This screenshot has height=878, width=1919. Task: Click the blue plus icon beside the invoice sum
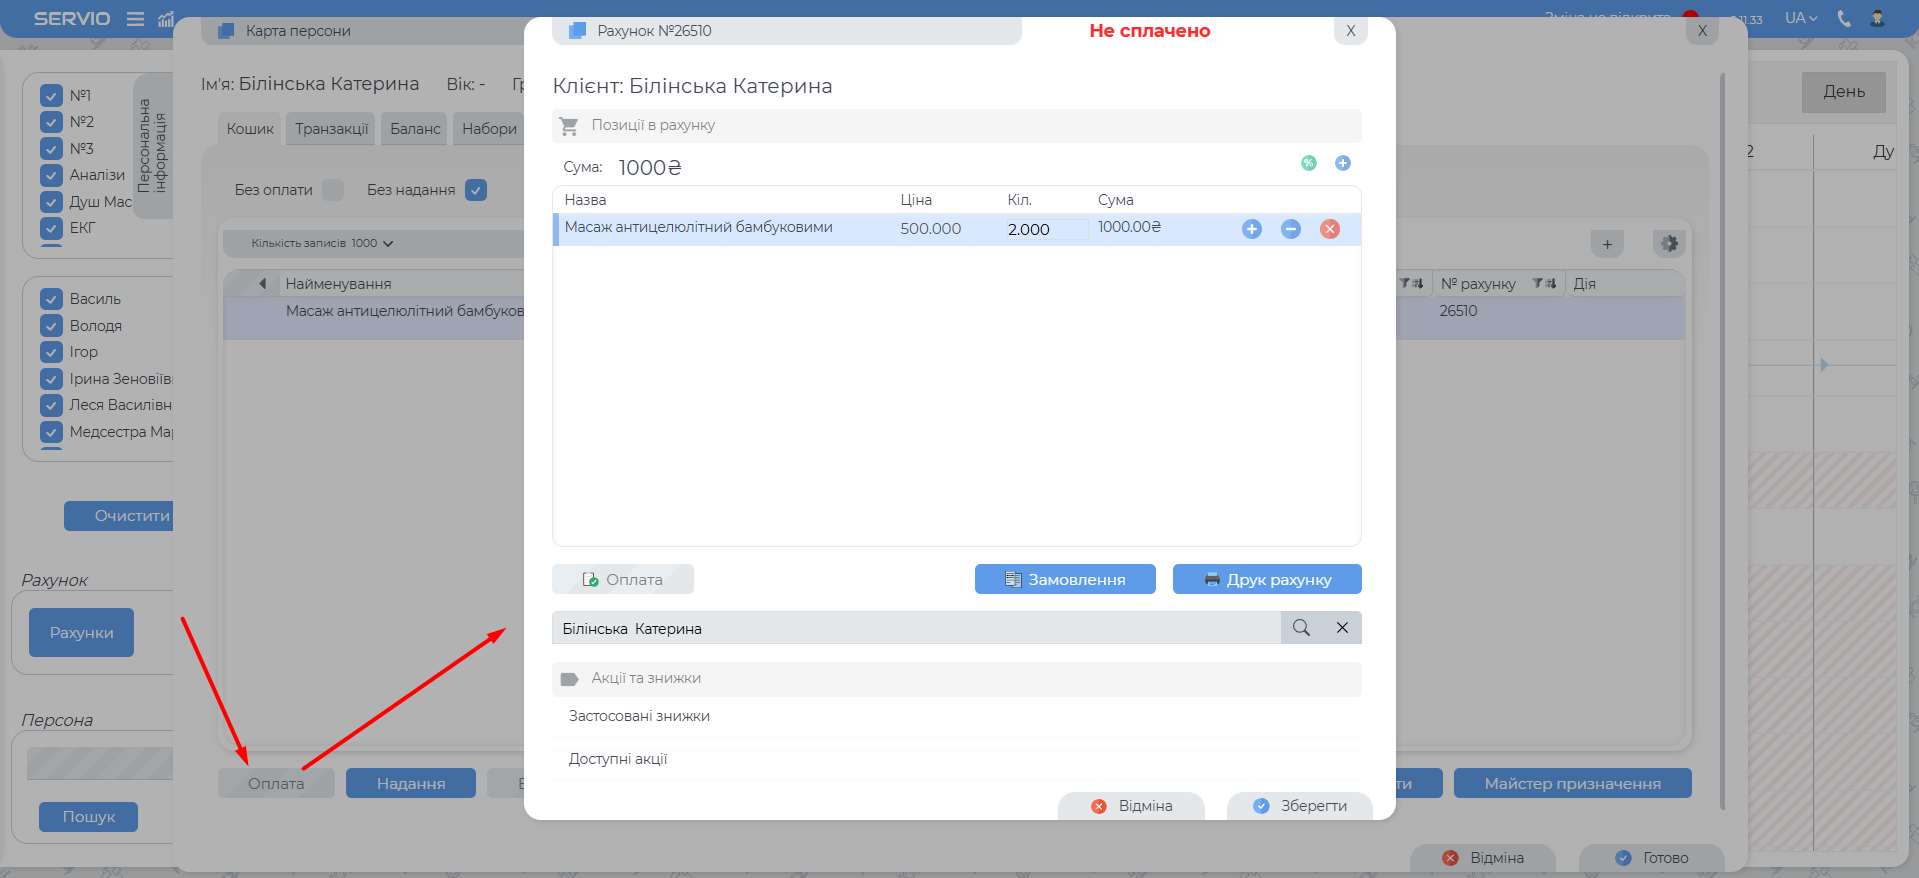[x=1342, y=163]
